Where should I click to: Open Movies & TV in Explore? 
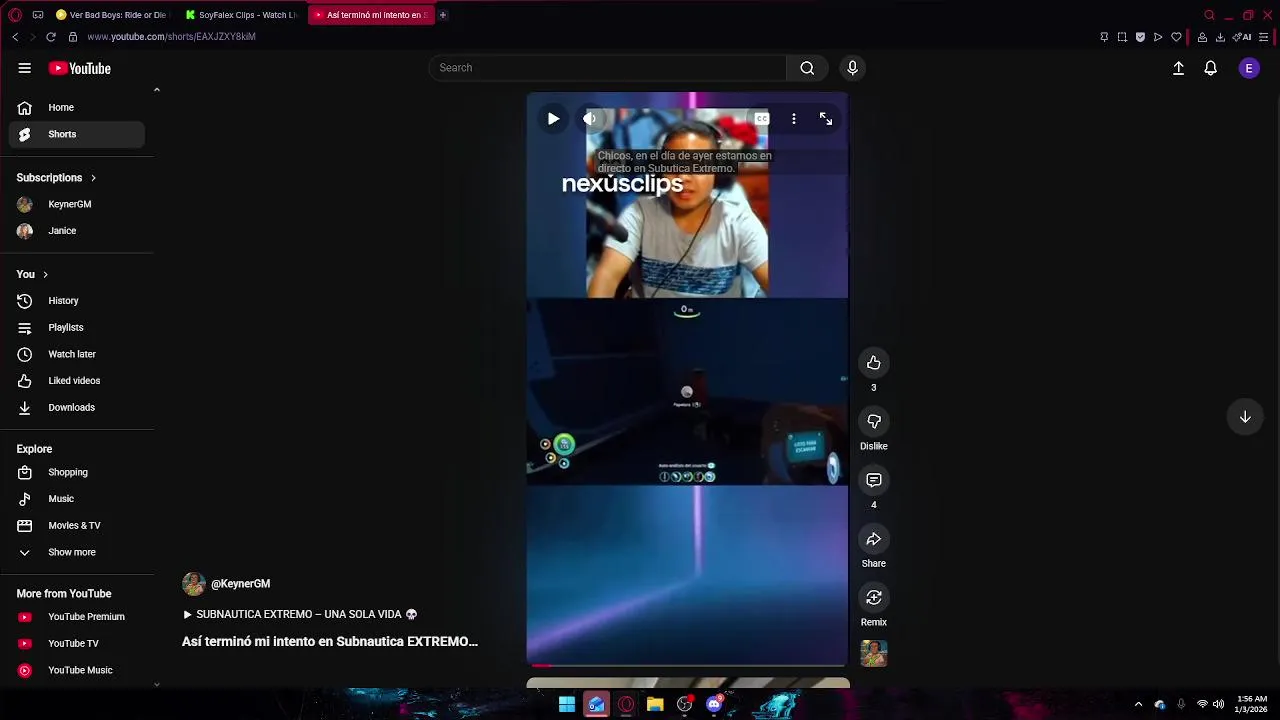(x=77, y=525)
